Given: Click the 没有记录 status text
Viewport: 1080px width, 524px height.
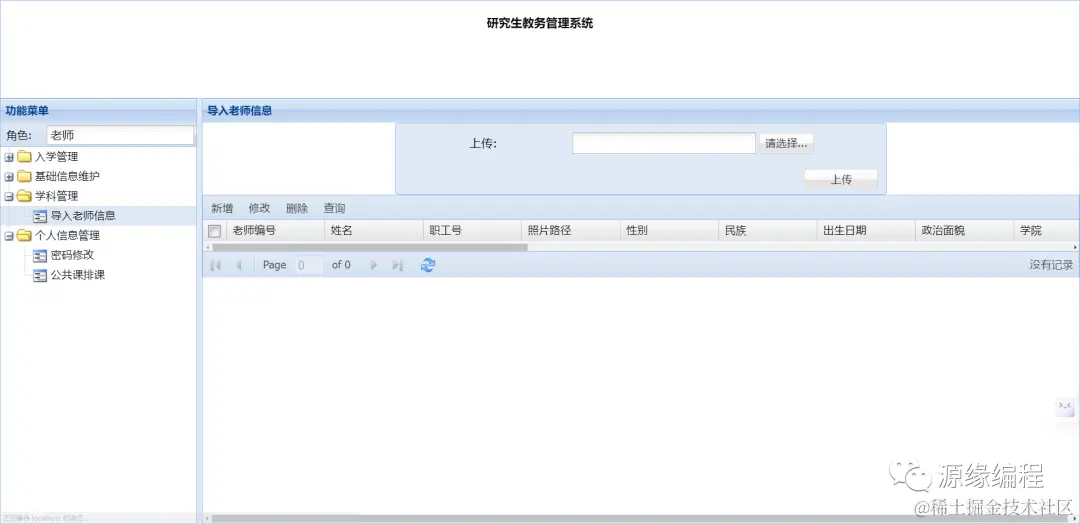Looking at the screenshot, I should point(1051,265).
